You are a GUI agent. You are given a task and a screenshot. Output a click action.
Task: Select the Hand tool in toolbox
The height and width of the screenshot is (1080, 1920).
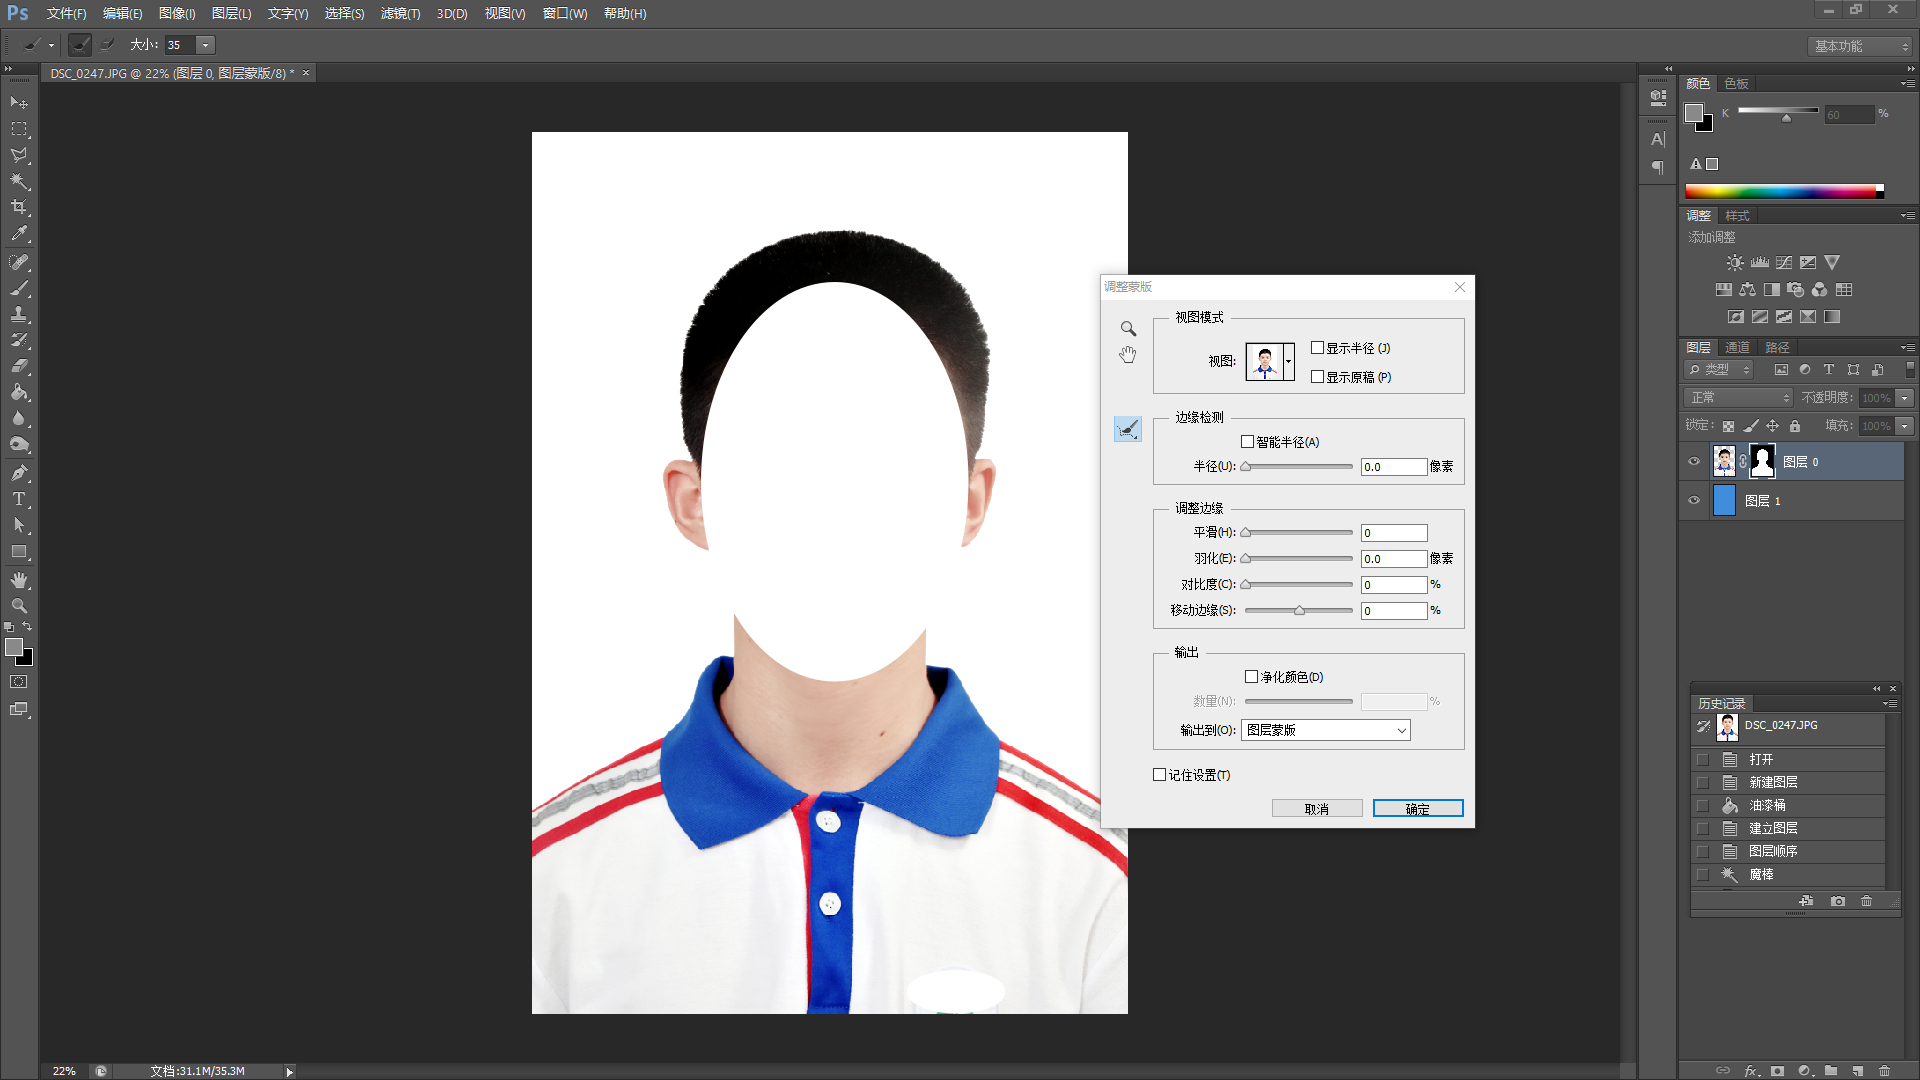(19, 580)
